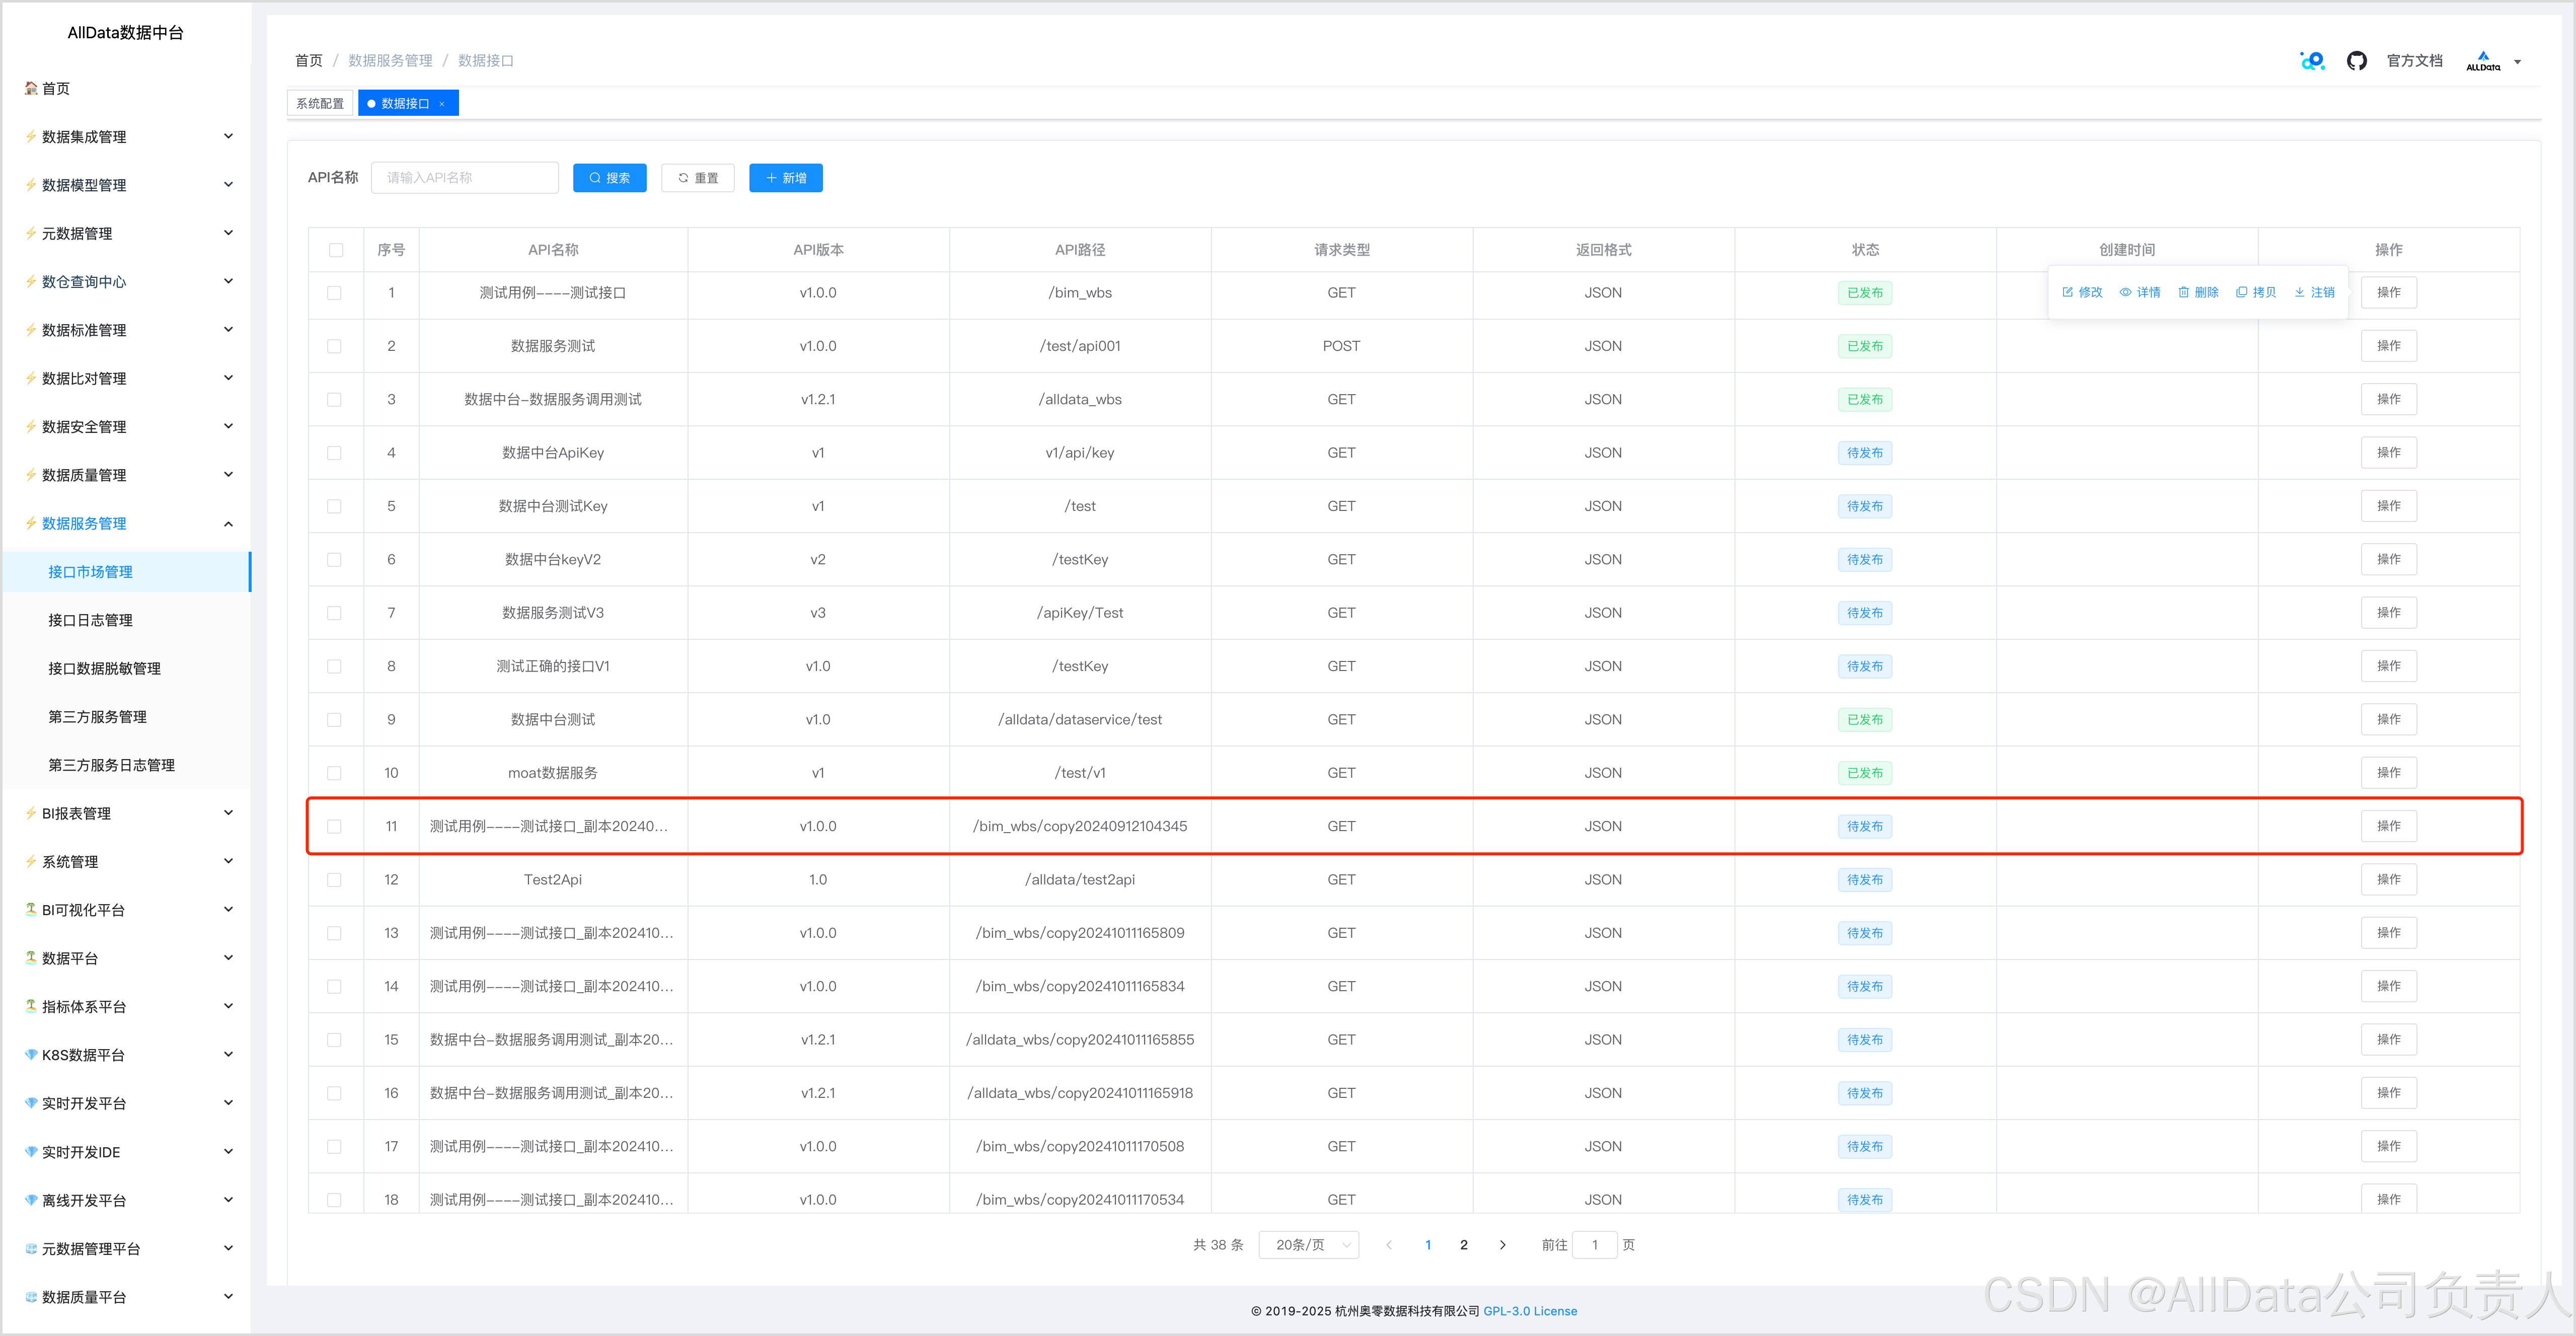Click 修改 edit icon in popup
The width and height of the screenshot is (2576, 1336).
tap(2067, 292)
